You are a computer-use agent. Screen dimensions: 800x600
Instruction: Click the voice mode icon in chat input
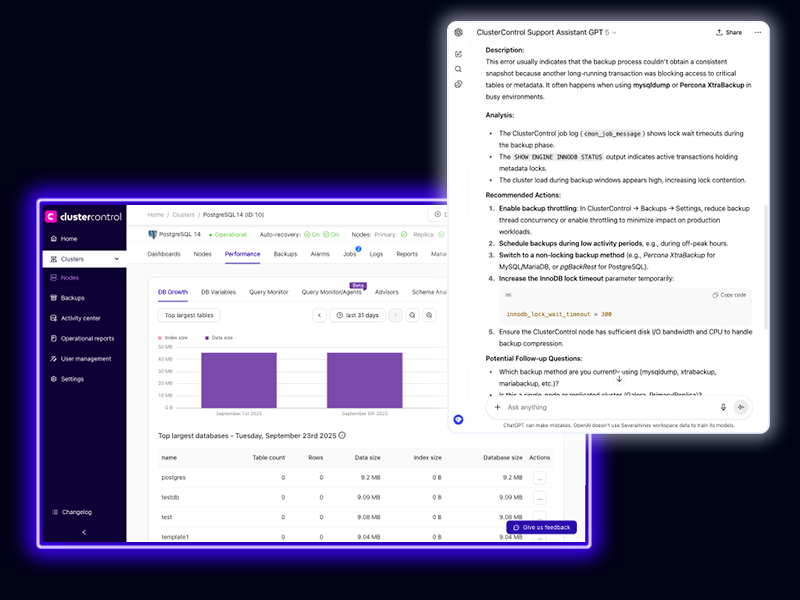[x=741, y=407]
